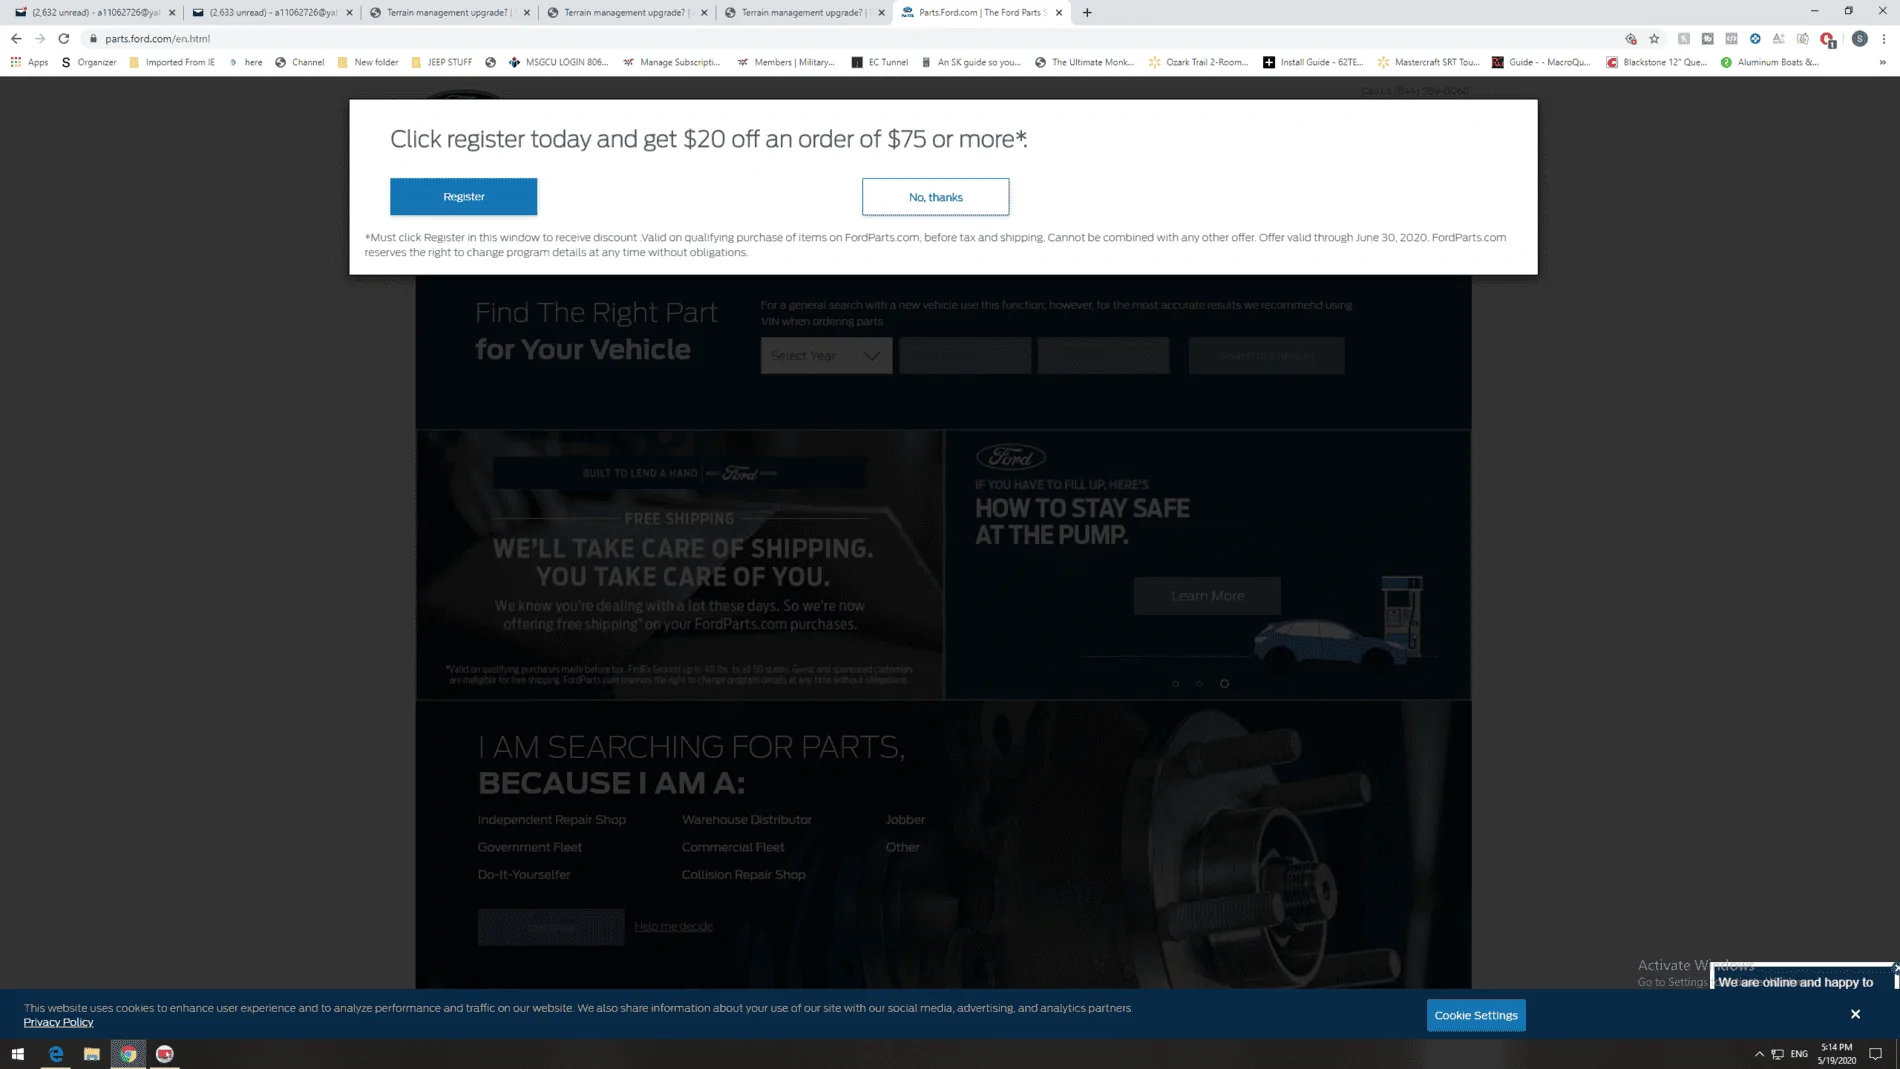Open the Members | Military bookmark
The height and width of the screenshot is (1069, 1900).
pos(786,62)
